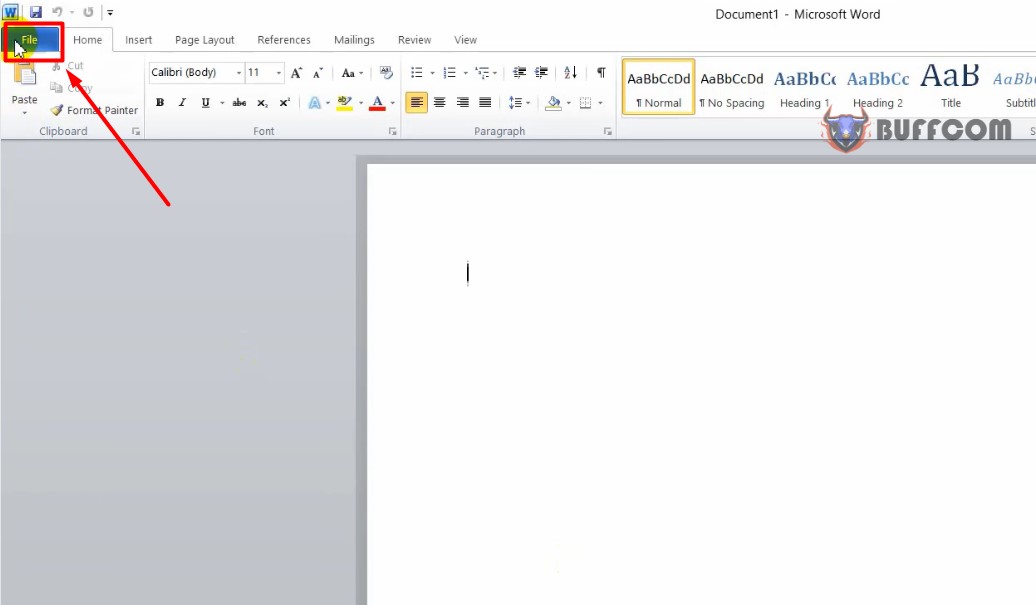Start a multilevel list
This screenshot has width=1036, height=605.
482,73
